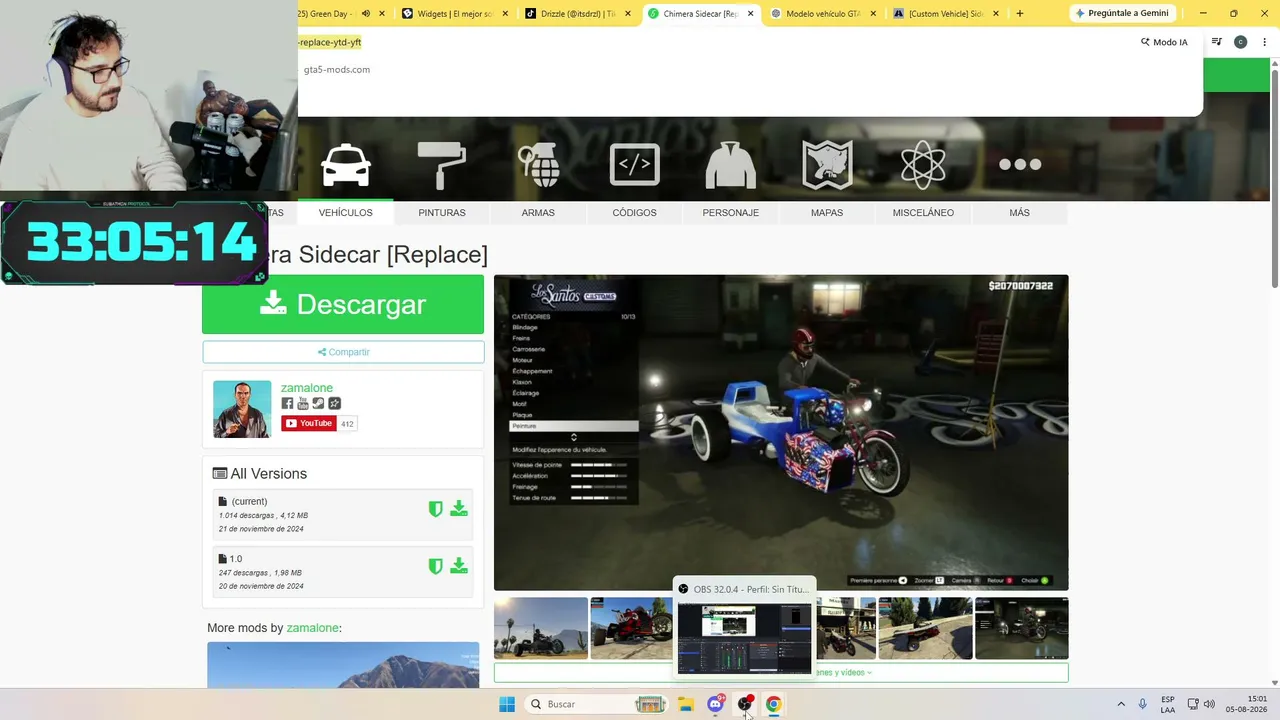Open Google Chrome taskbar icon
Screen dimensions: 1280x720
coord(773,704)
